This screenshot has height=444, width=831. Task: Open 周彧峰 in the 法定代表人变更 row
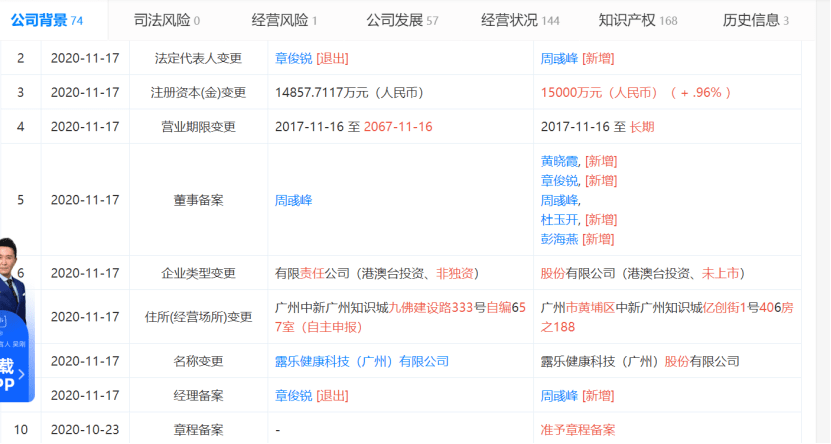click(559, 59)
